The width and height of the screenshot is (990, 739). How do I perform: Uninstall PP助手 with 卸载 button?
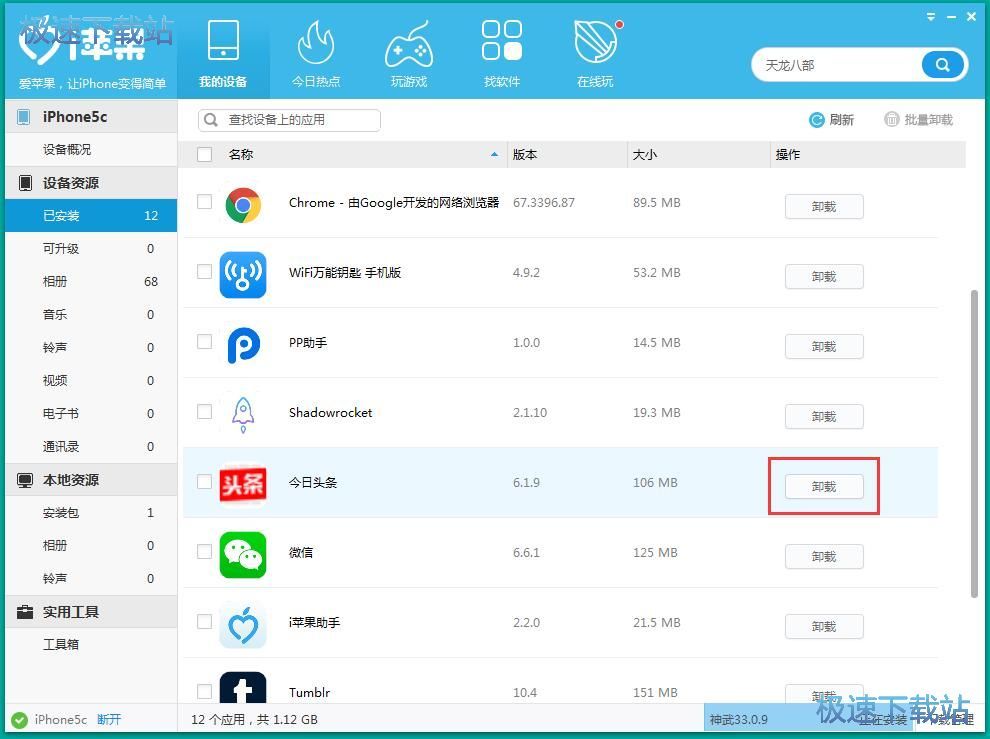[824, 347]
